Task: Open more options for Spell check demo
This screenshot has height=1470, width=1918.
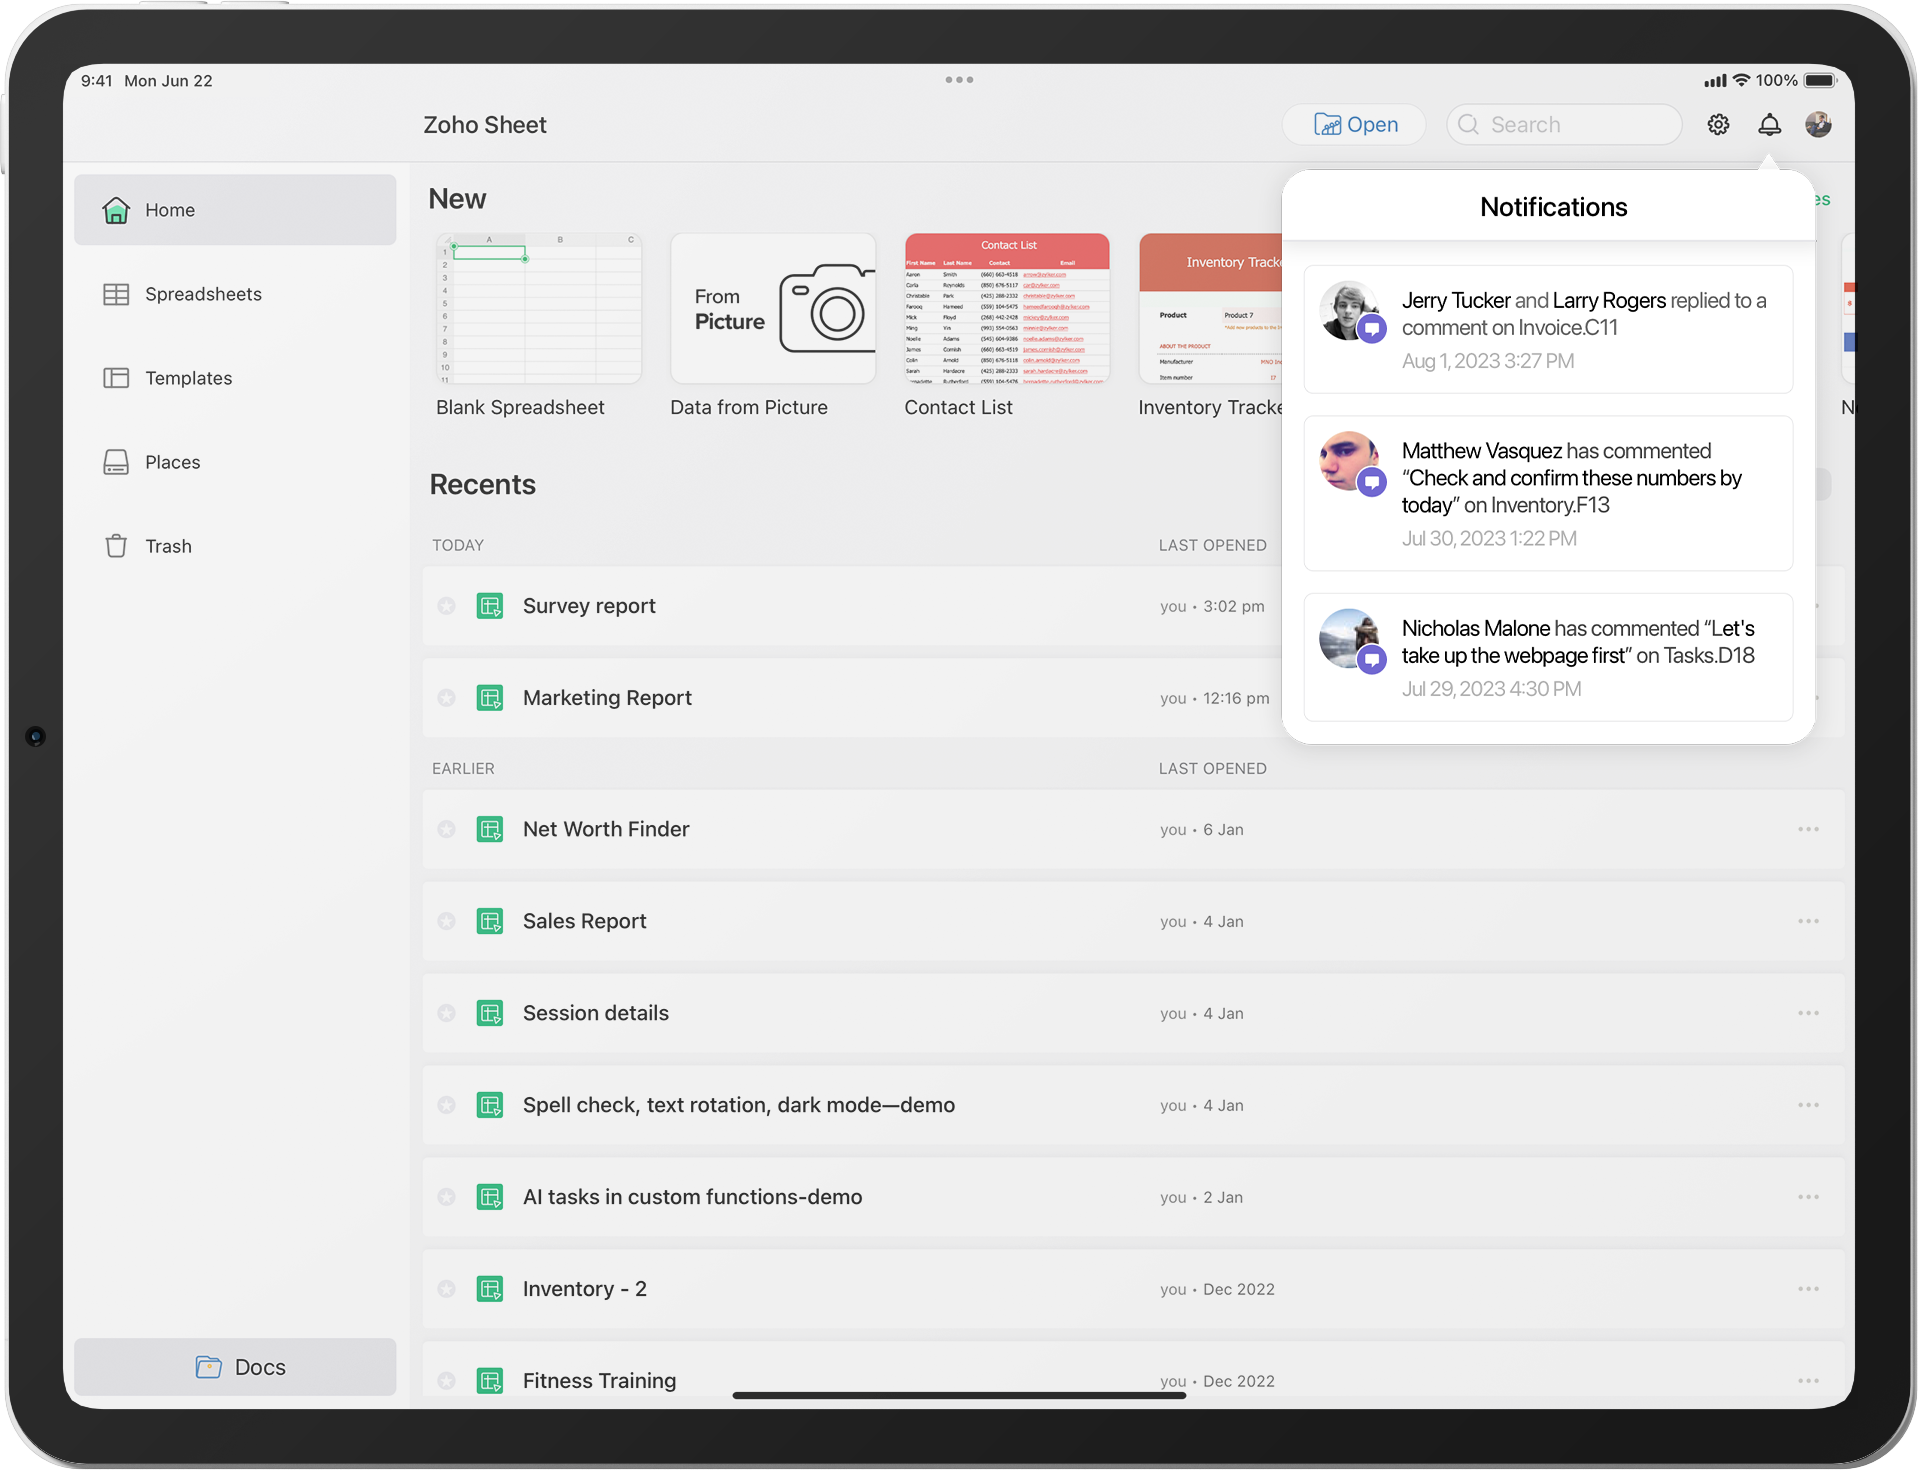Action: click(1808, 1105)
